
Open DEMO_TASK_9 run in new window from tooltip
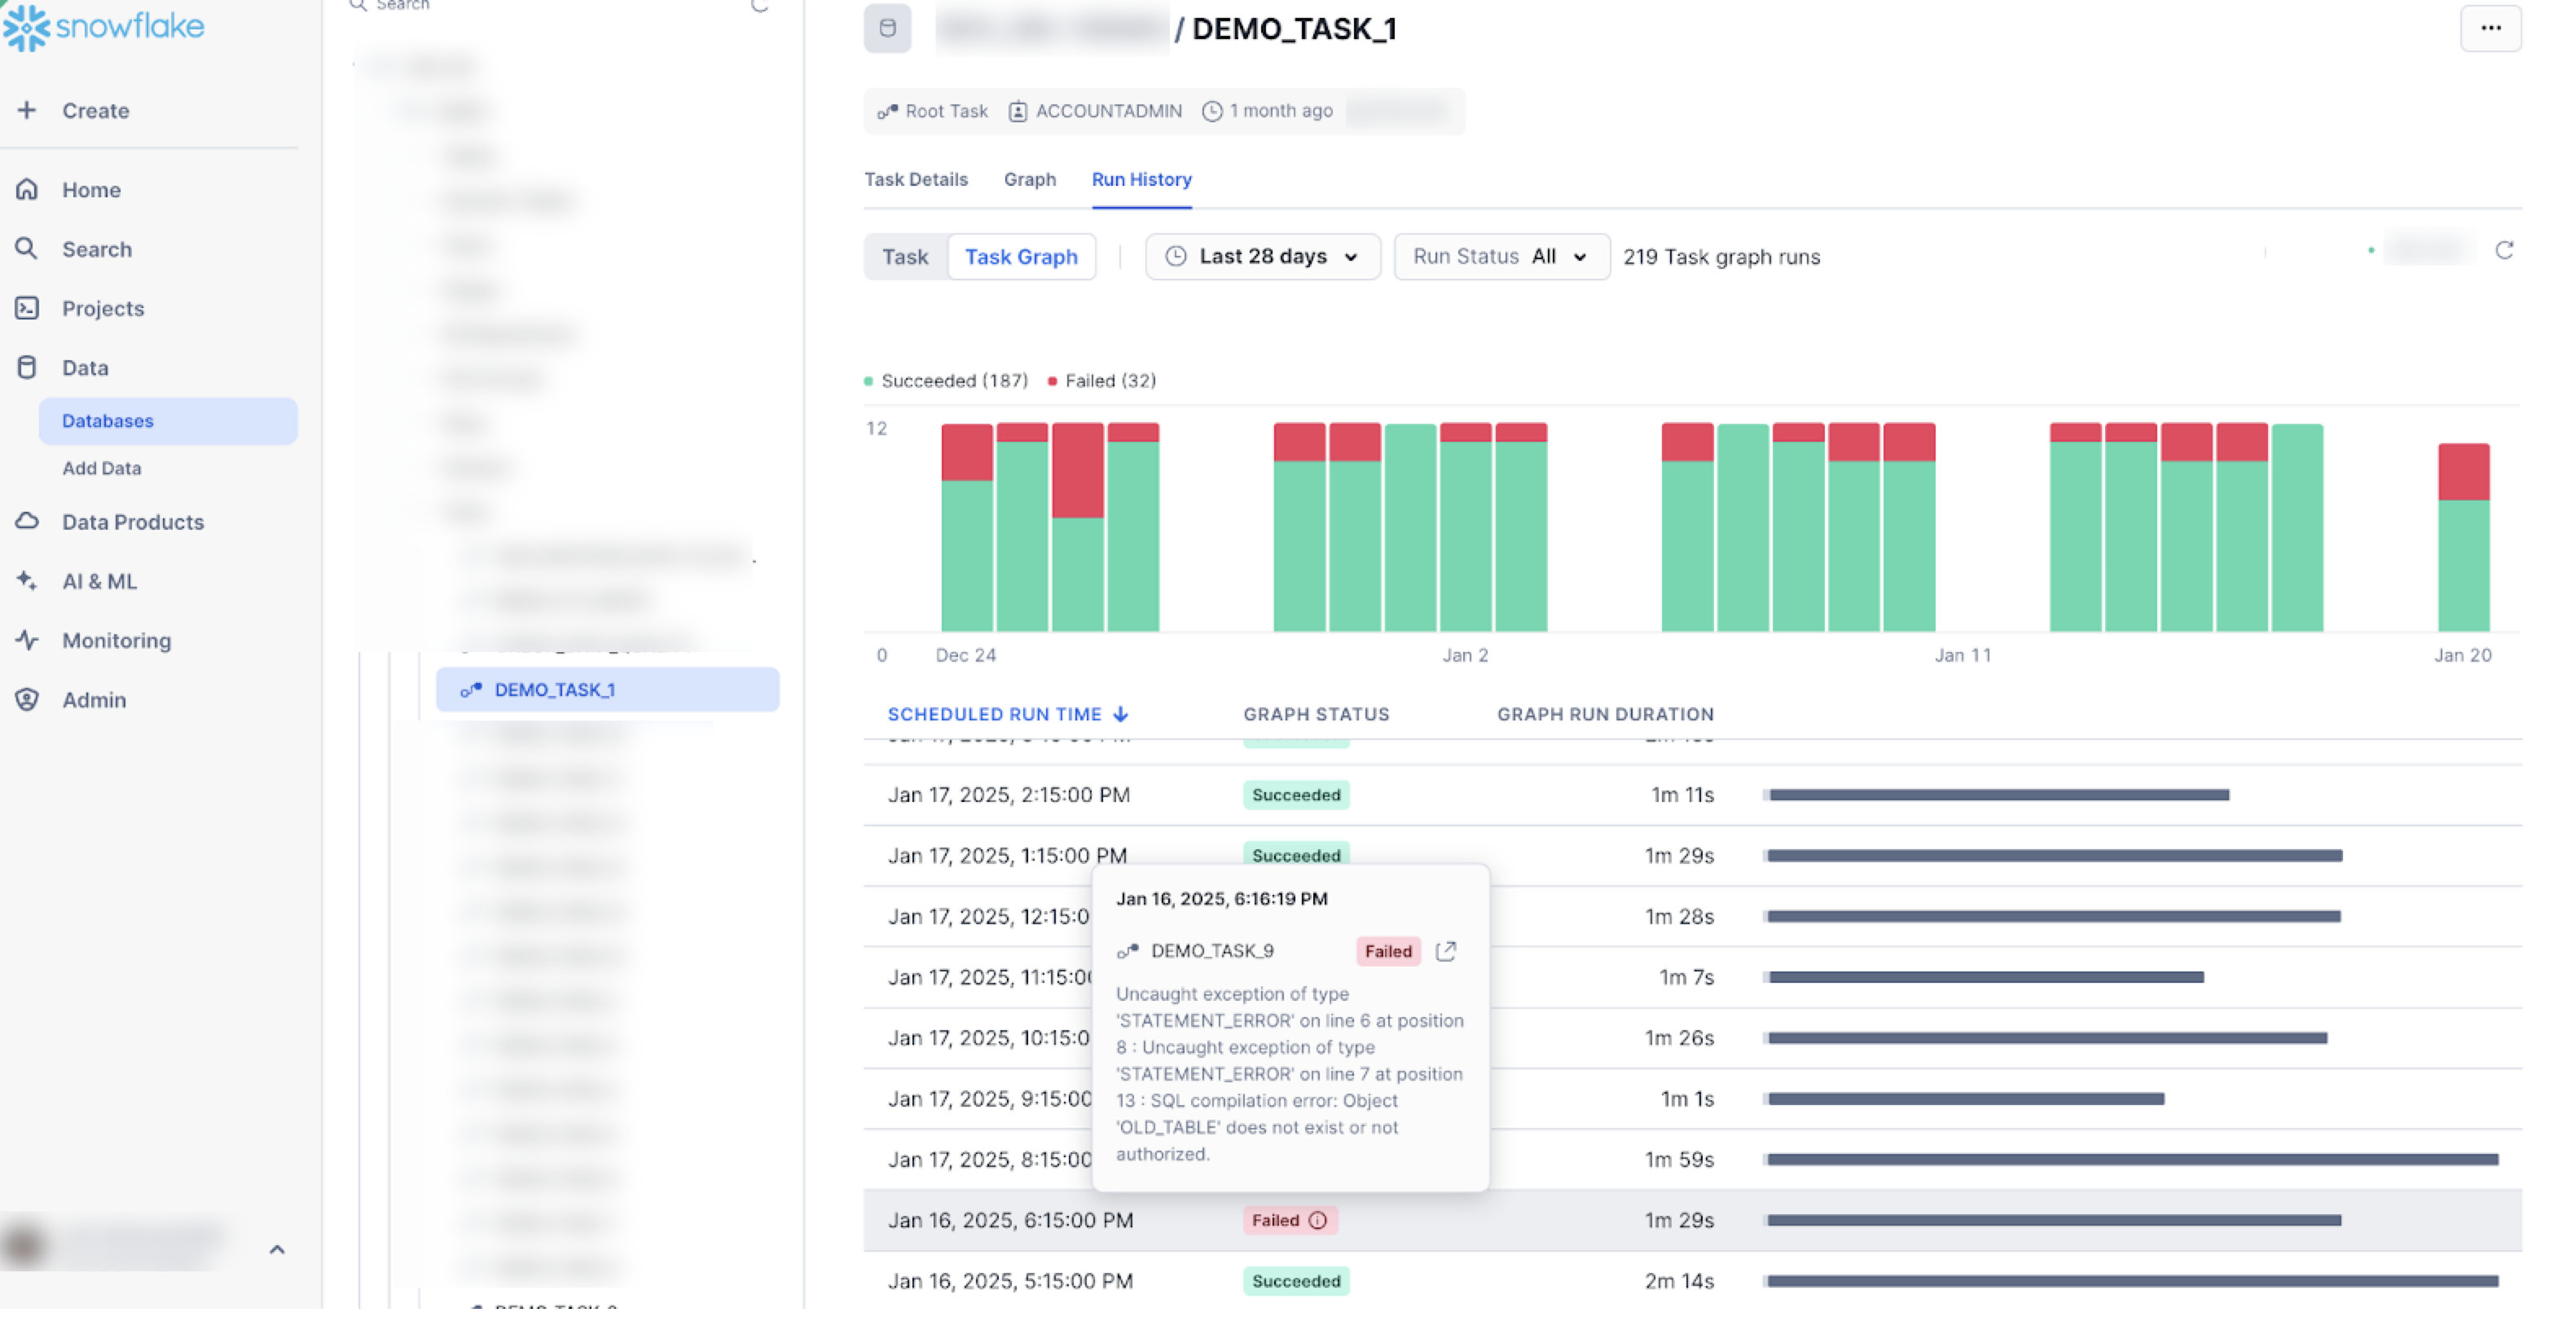pyautogui.click(x=1446, y=951)
